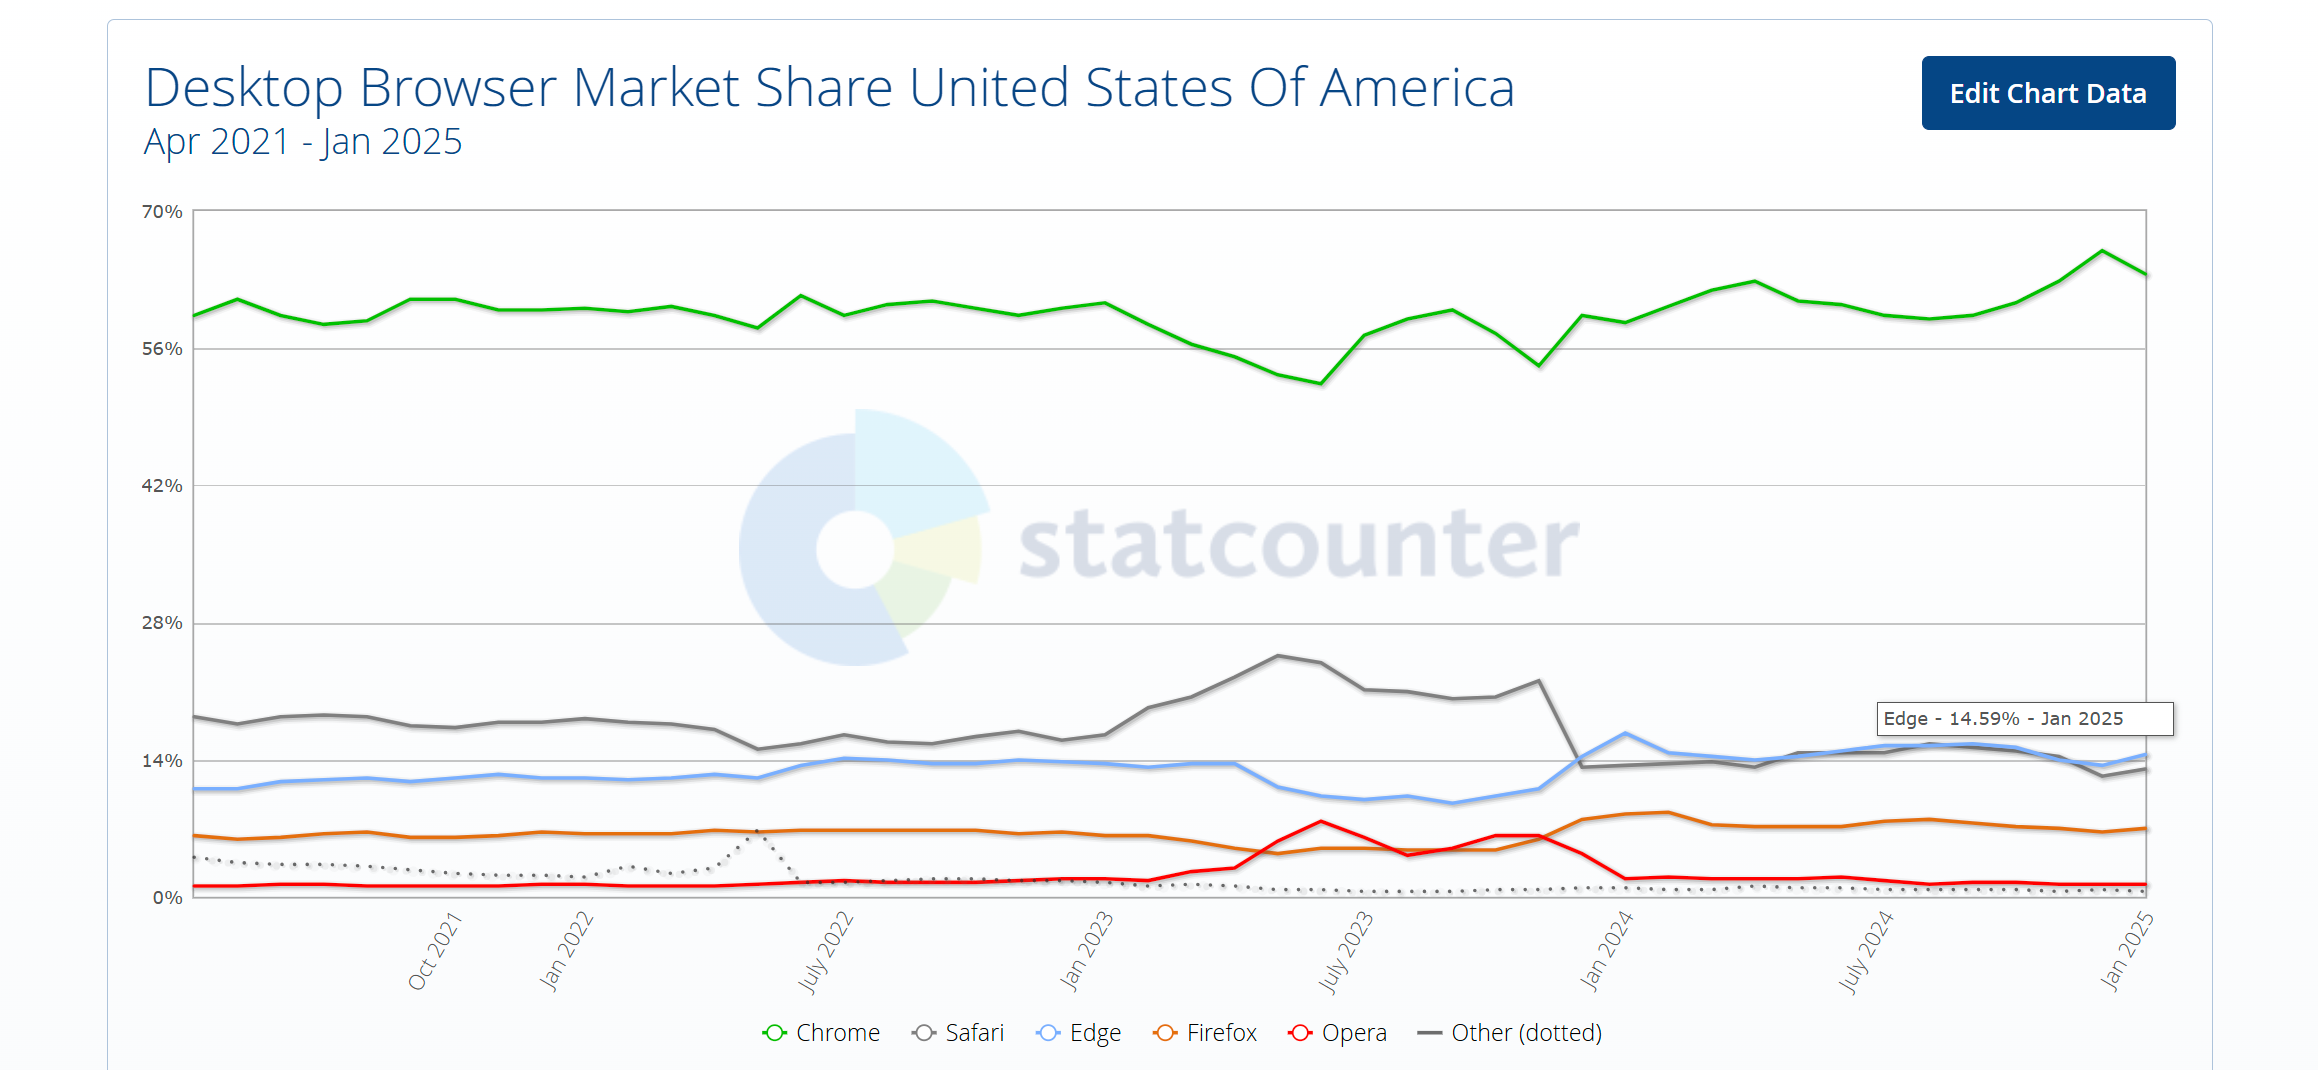Click the chart title heading text

(x=829, y=88)
